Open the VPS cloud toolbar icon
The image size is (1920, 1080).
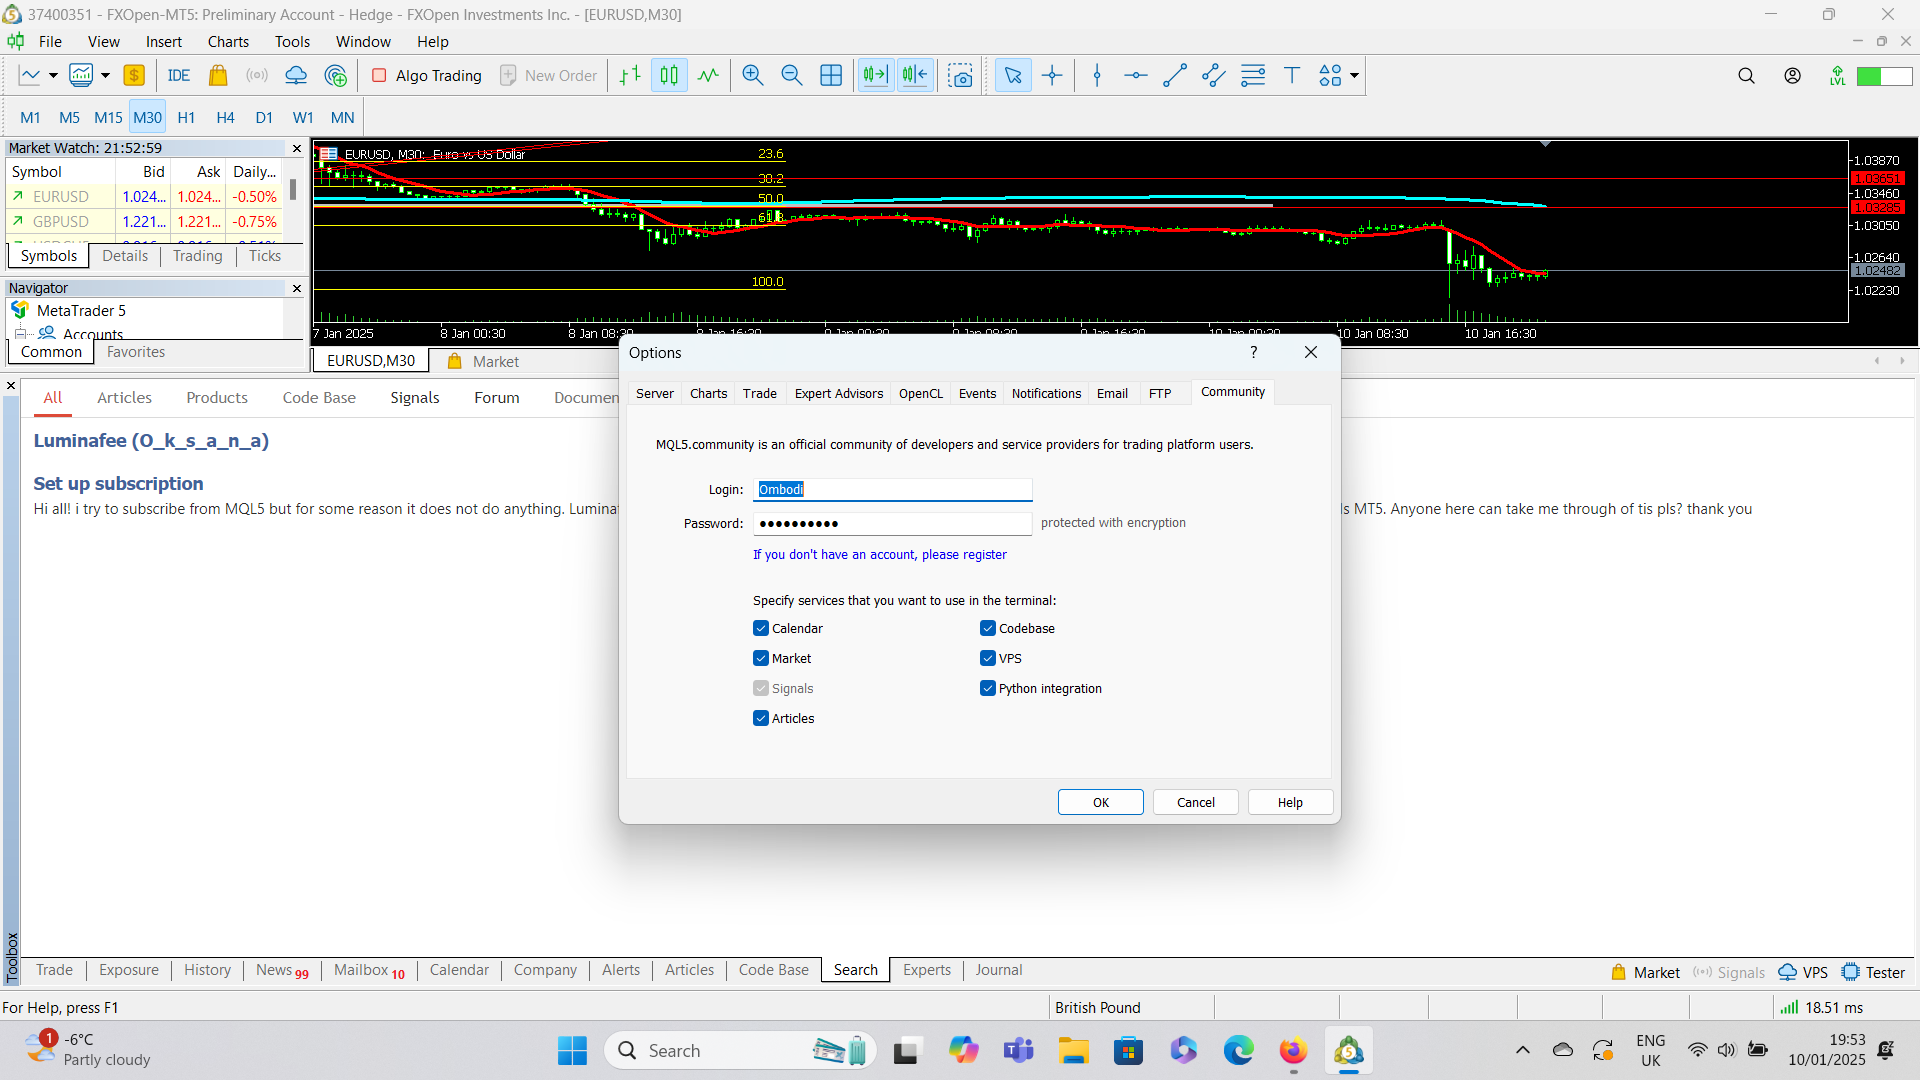[296, 75]
